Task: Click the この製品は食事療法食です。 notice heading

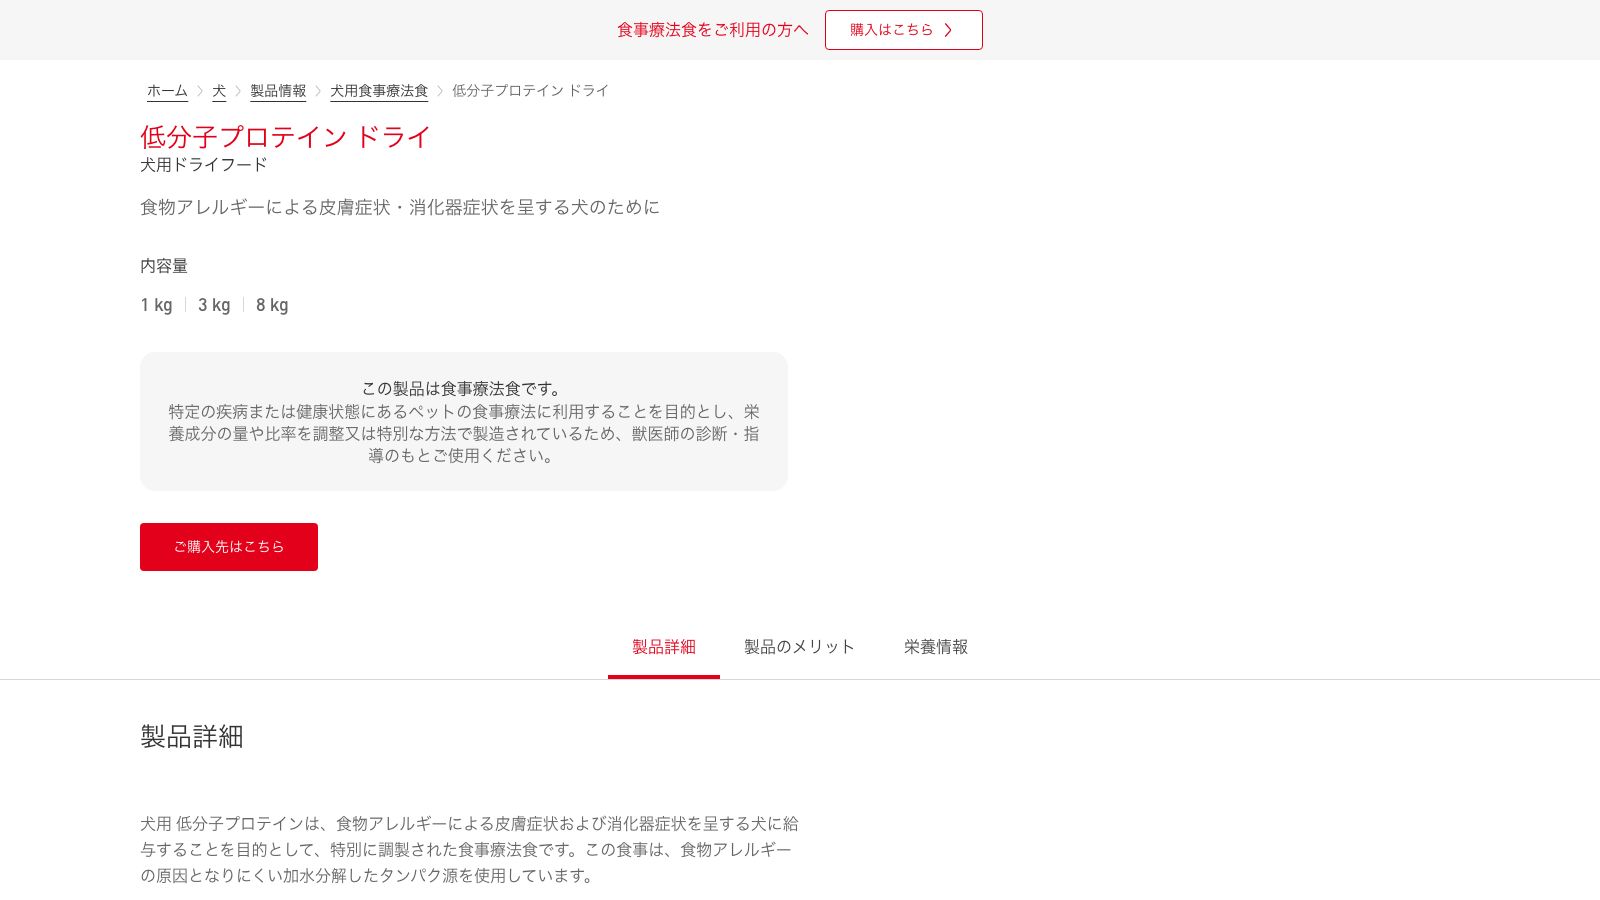Action: pos(464,389)
